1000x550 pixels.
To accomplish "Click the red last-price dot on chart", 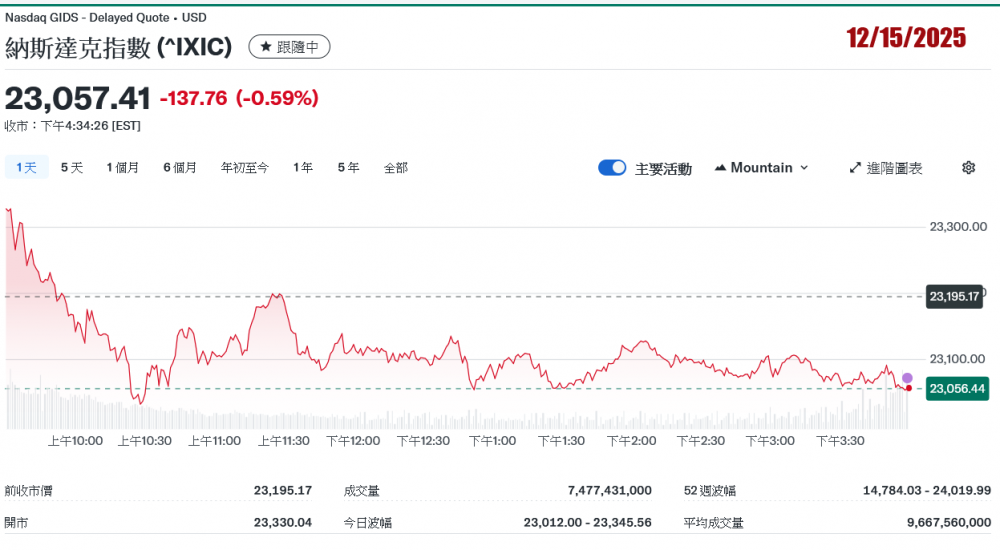I will [x=908, y=388].
